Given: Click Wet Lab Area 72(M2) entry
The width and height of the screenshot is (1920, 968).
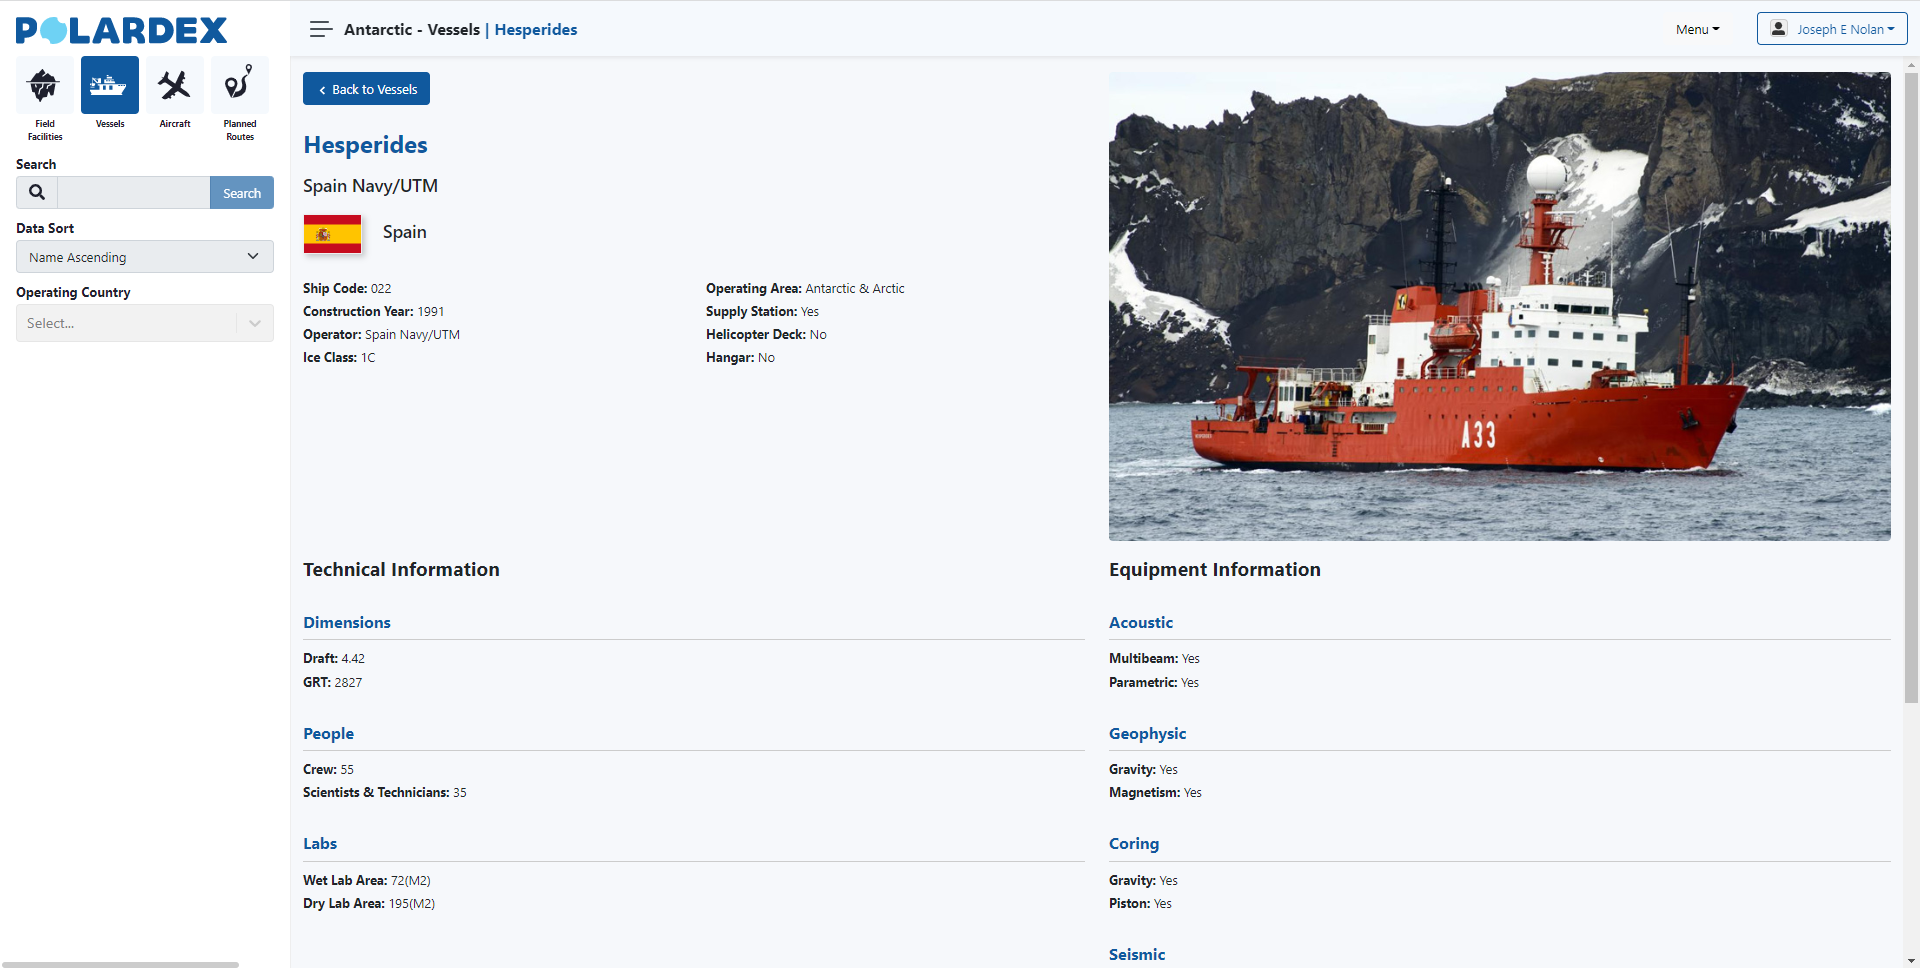Looking at the screenshot, I should tap(367, 881).
